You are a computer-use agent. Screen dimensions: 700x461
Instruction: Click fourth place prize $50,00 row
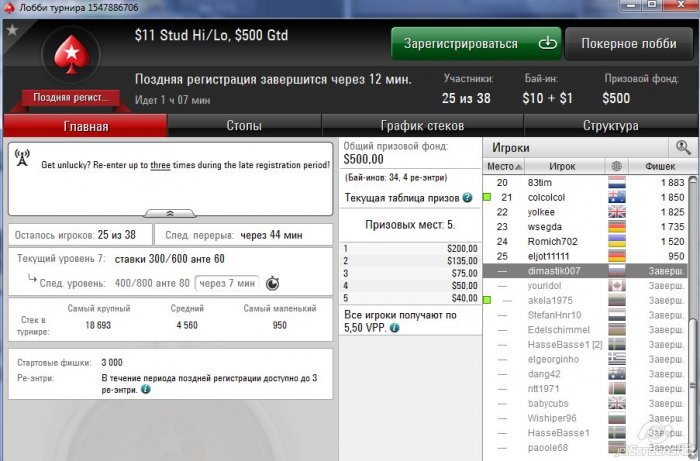tap(410, 286)
